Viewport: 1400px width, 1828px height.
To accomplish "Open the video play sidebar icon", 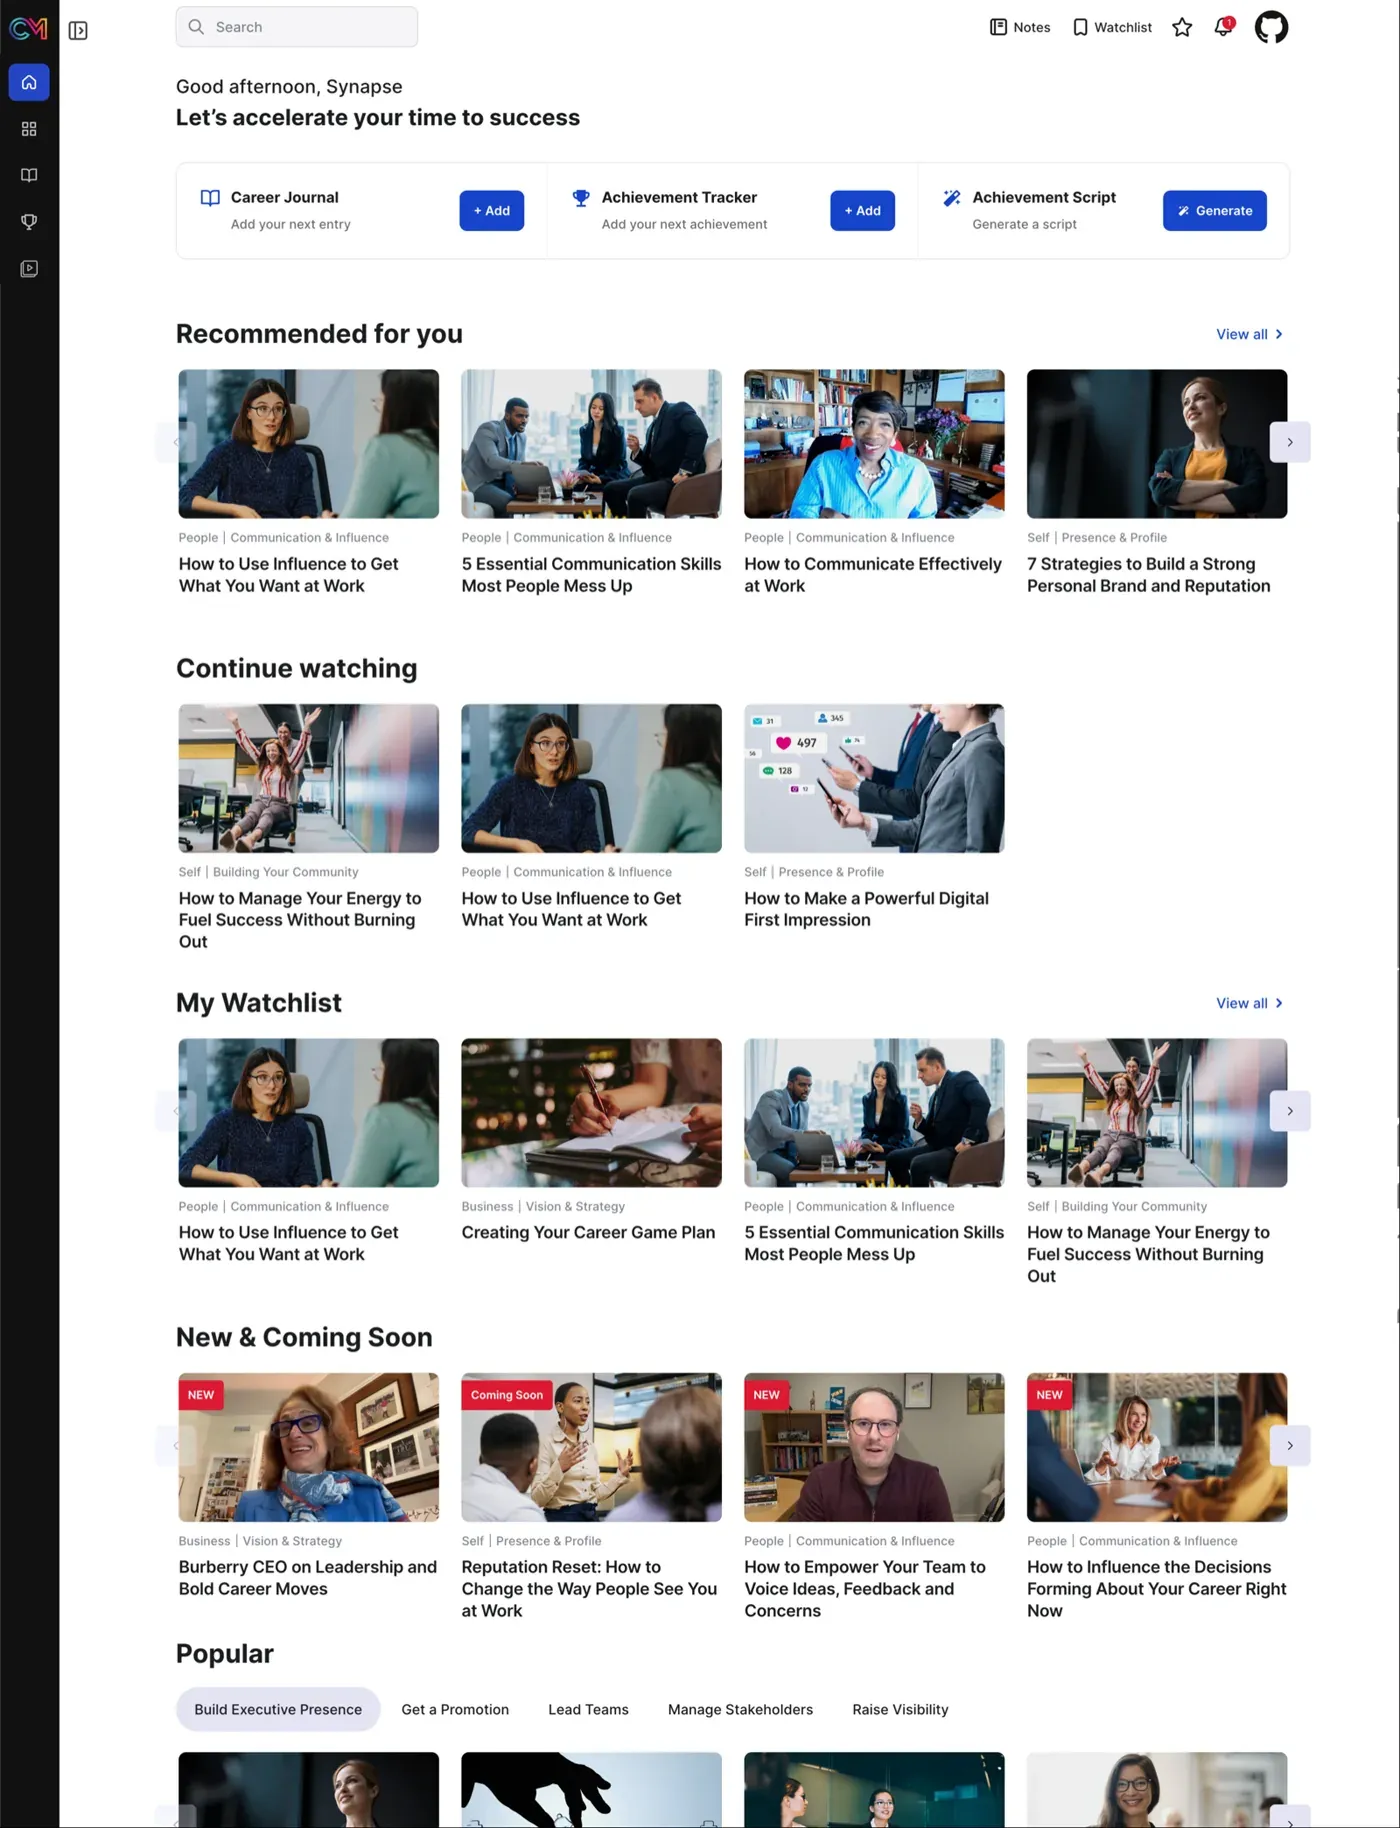I will 29,268.
